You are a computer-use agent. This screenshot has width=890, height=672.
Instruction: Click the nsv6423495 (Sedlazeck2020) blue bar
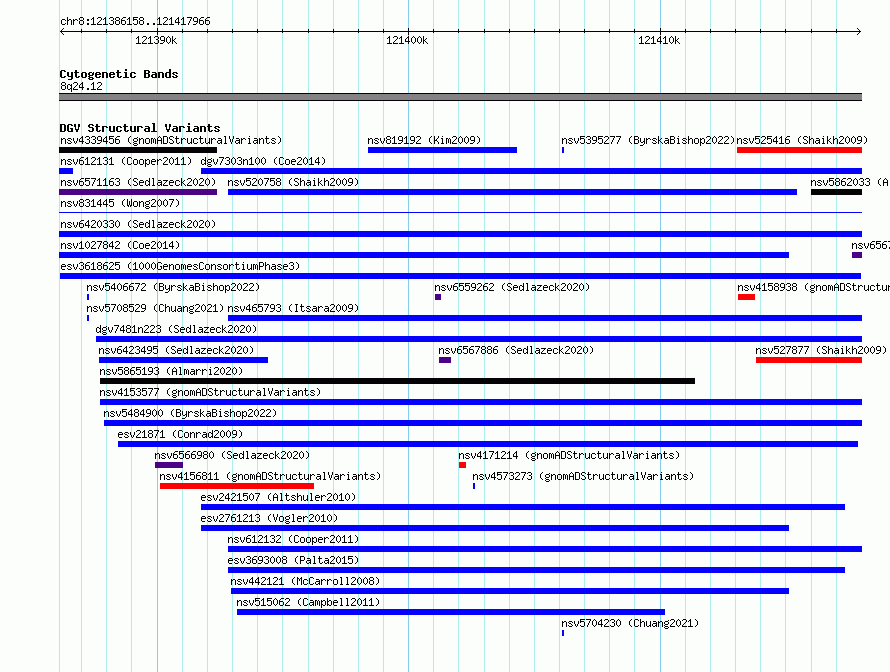[x=183, y=360]
